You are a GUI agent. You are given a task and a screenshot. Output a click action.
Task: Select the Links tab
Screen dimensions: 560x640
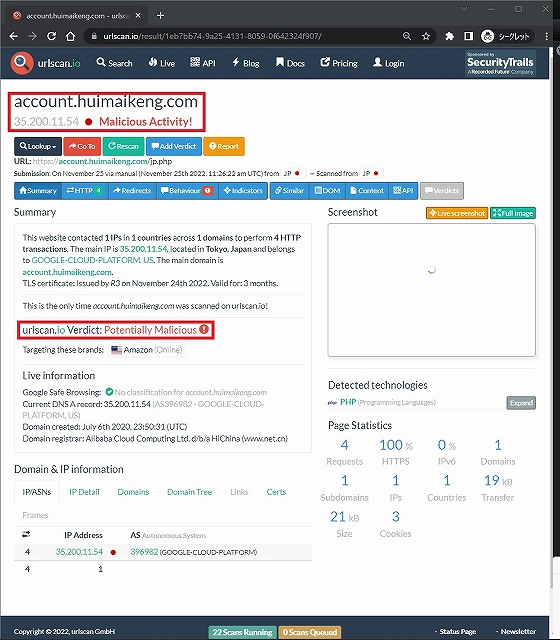[239, 492]
